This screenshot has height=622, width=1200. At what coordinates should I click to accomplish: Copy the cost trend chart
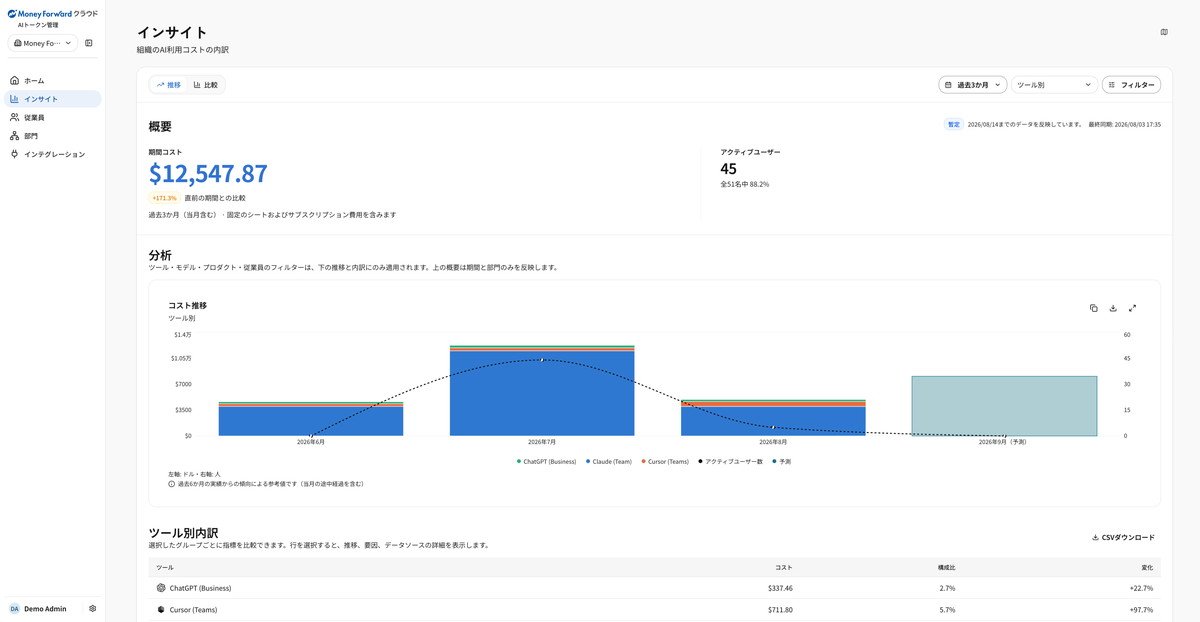point(1094,308)
